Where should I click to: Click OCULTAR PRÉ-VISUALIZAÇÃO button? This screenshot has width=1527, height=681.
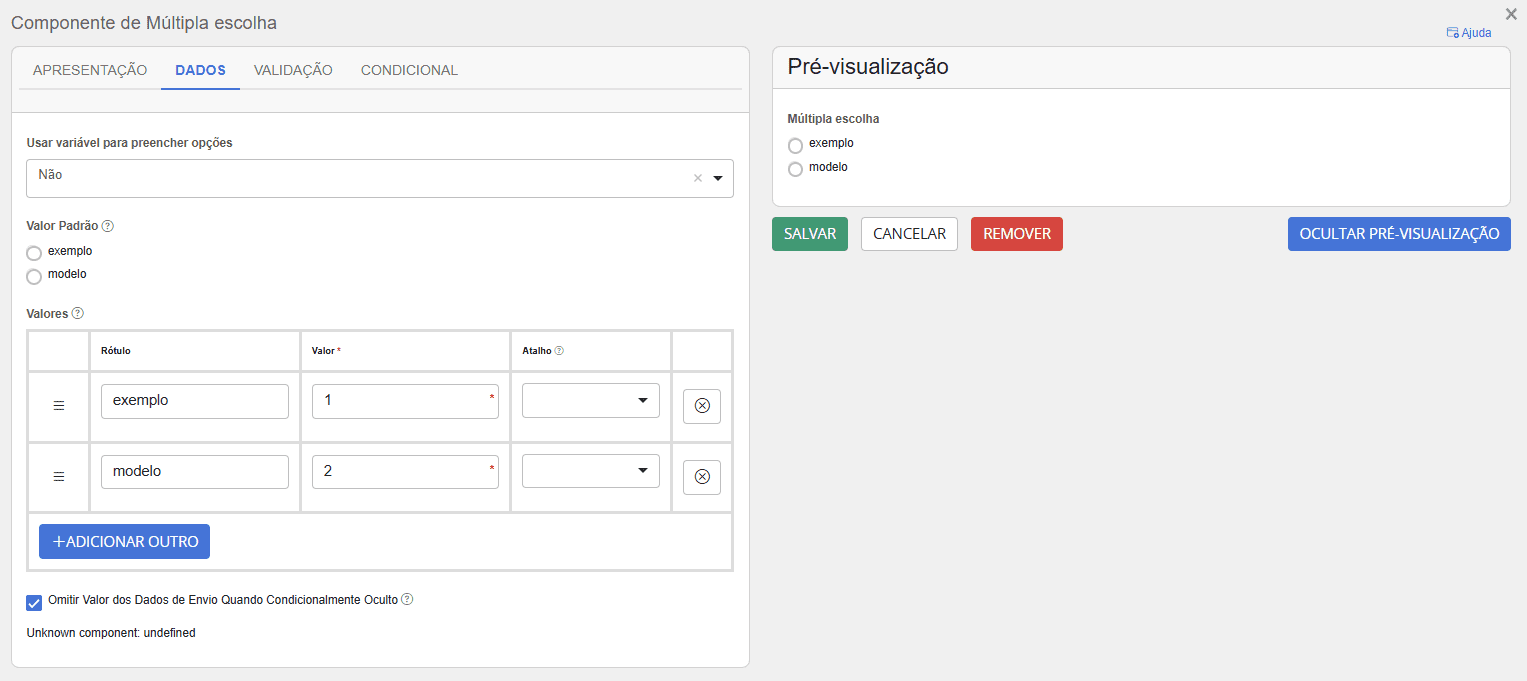click(x=1399, y=234)
